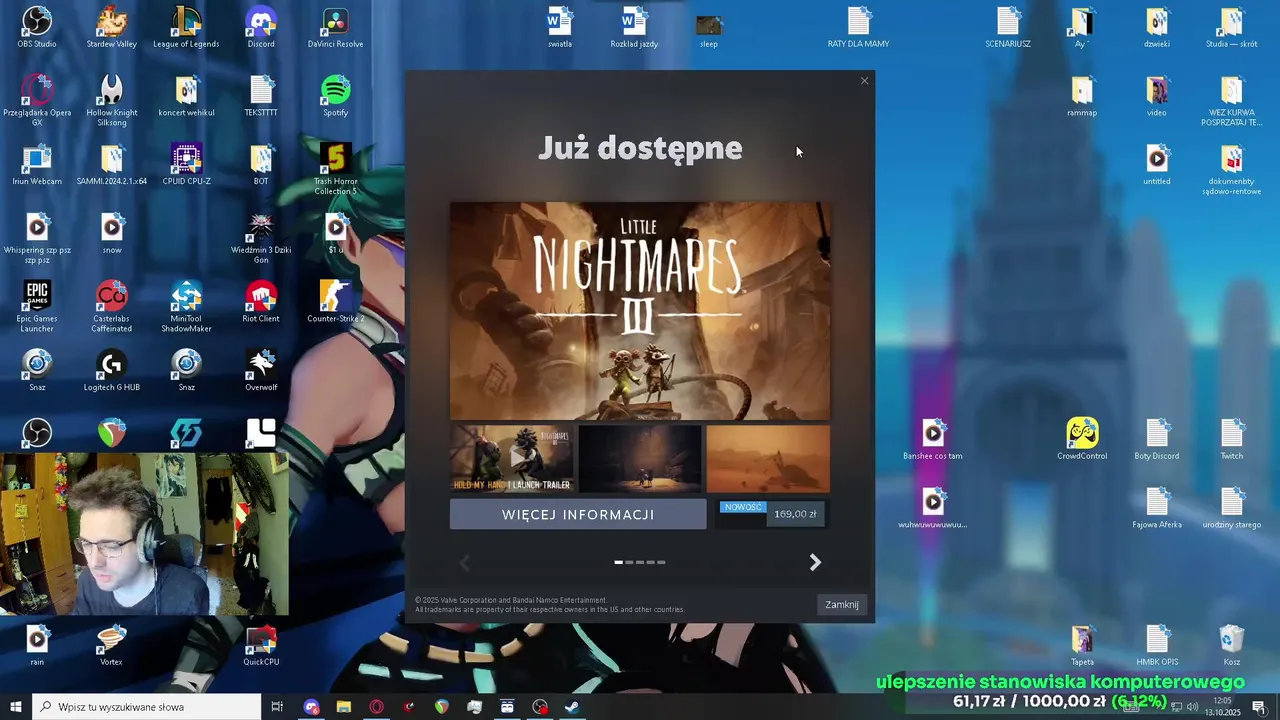Click the Little Nightmares III main banner
The width and height of the screenshot is (1280, 720).
point(640,311)
